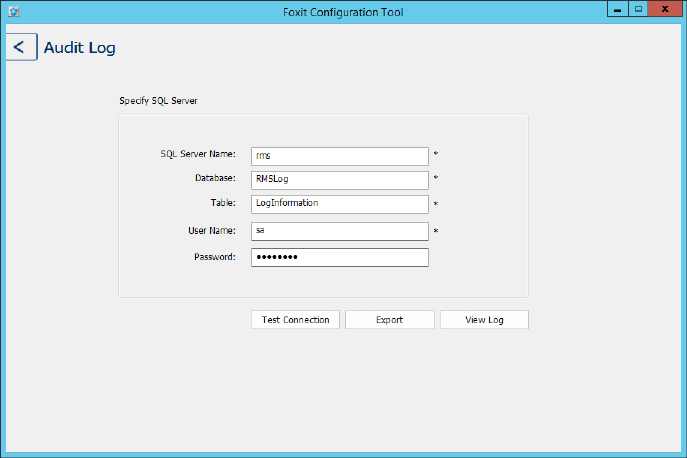Image resolution: width=687 pixels, height=458 pixels.
Task: Focus the SQL Server Name field
Action: [x=340, y=156]
